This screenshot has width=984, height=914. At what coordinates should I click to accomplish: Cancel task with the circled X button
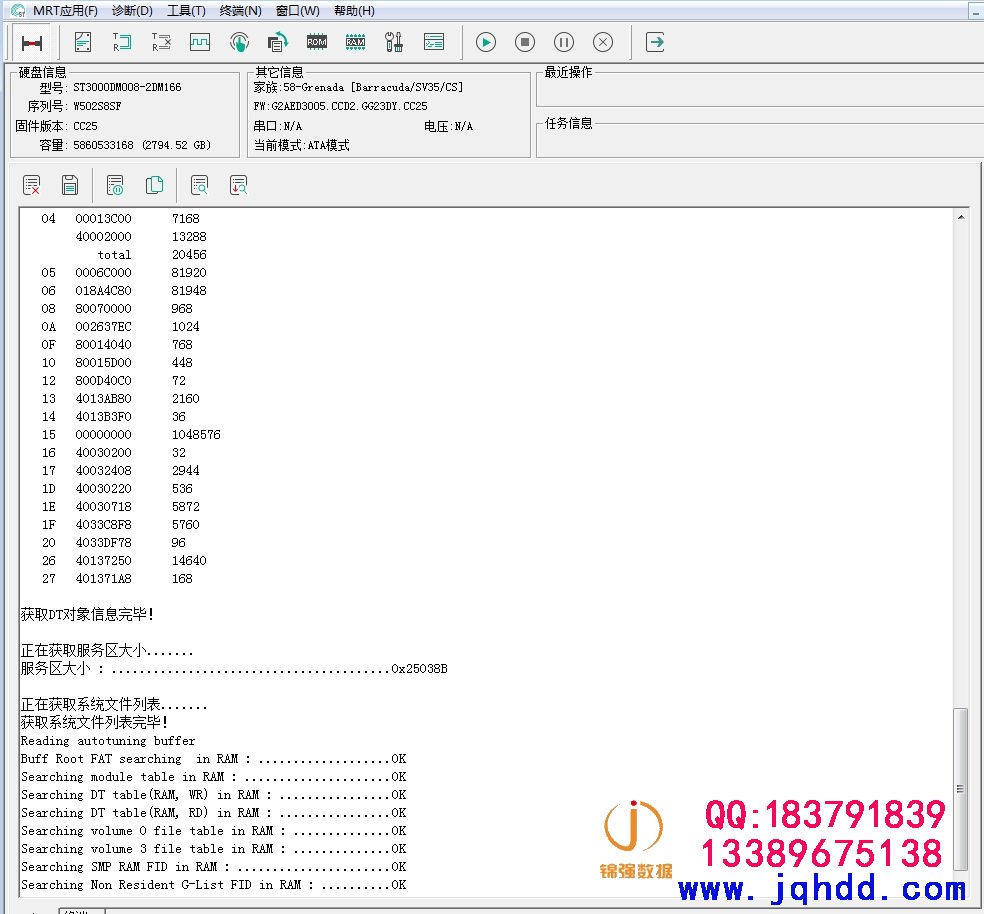coord(602,42)
